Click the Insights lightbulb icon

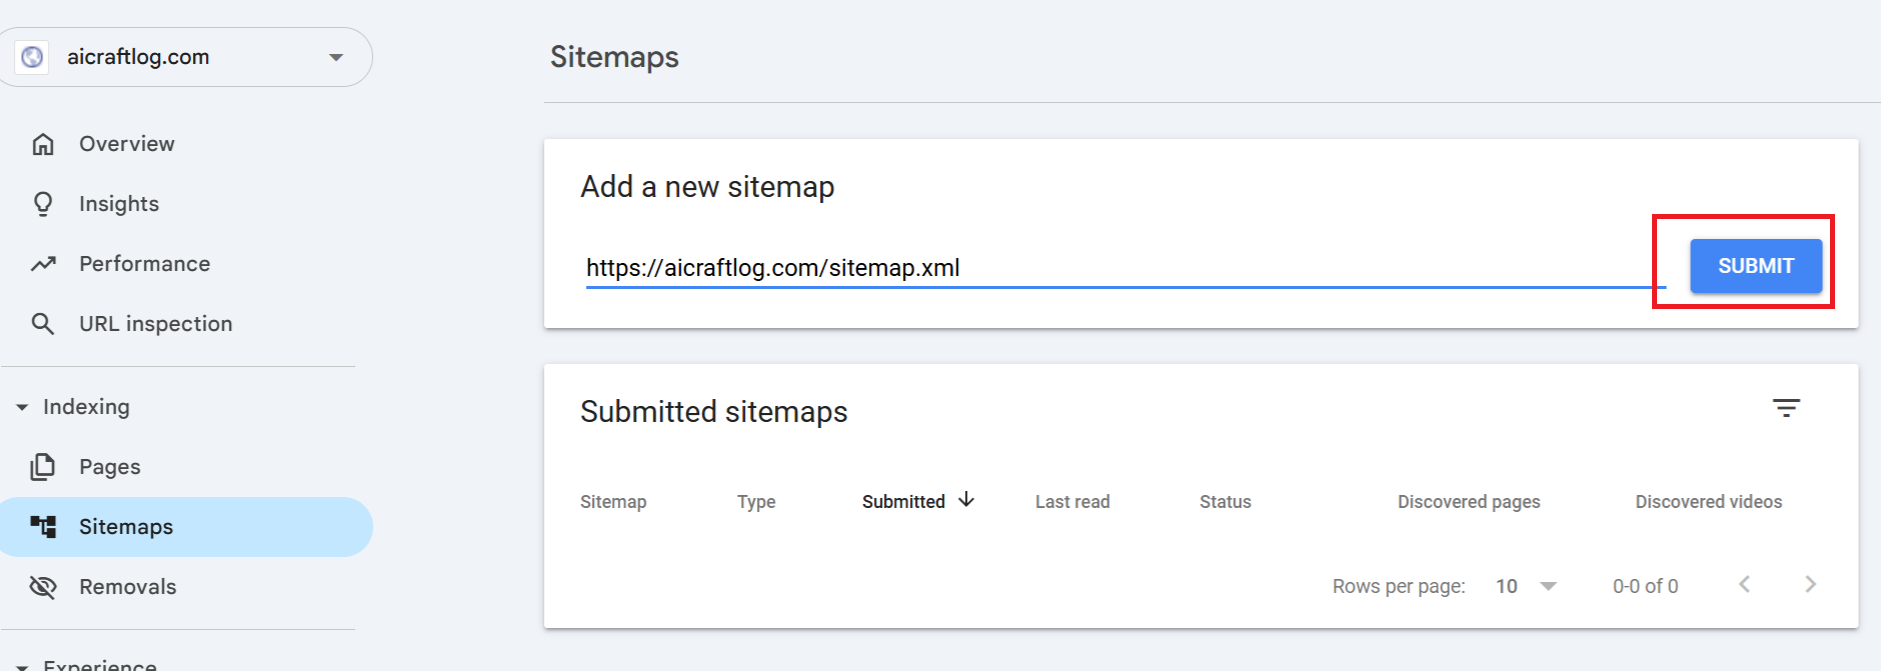tap(43, 204)
